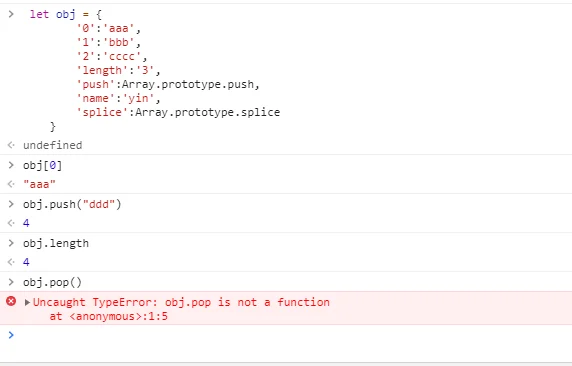The width and height of the screenshot is (572, 366).
Task: Select the '1':'bbb' property line
Action: point(109,42)
